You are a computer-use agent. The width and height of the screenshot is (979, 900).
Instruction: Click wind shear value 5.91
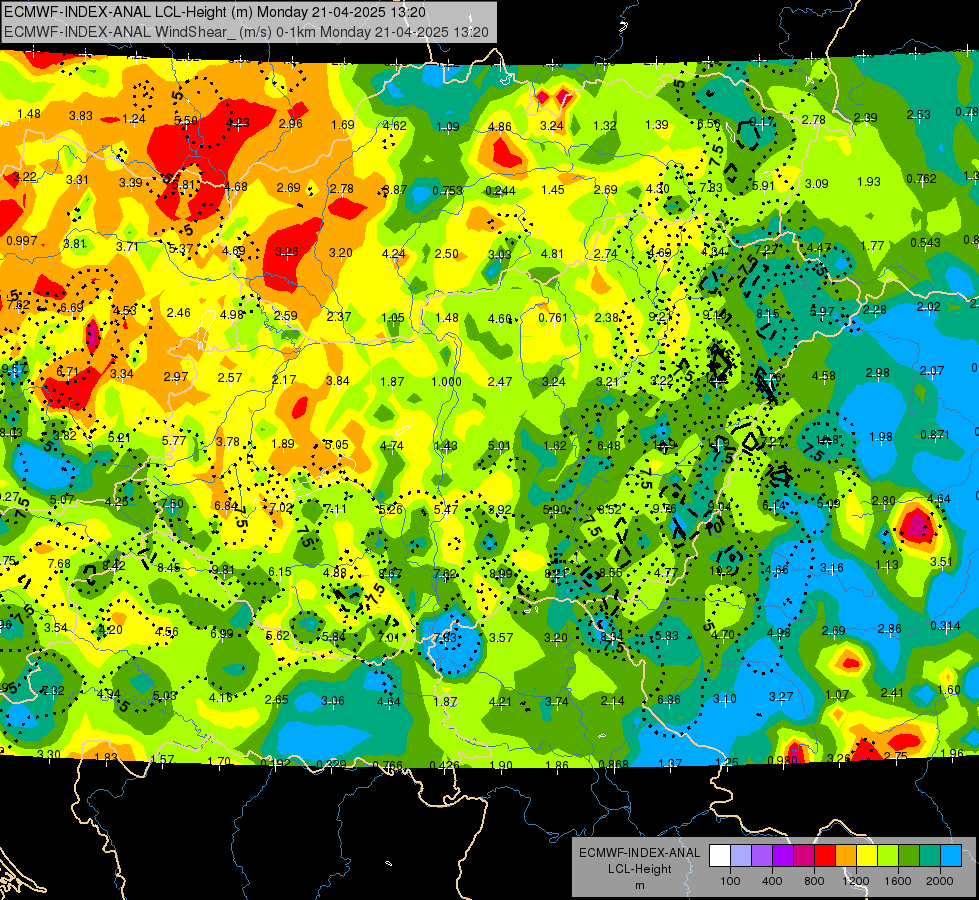point(763,185)
